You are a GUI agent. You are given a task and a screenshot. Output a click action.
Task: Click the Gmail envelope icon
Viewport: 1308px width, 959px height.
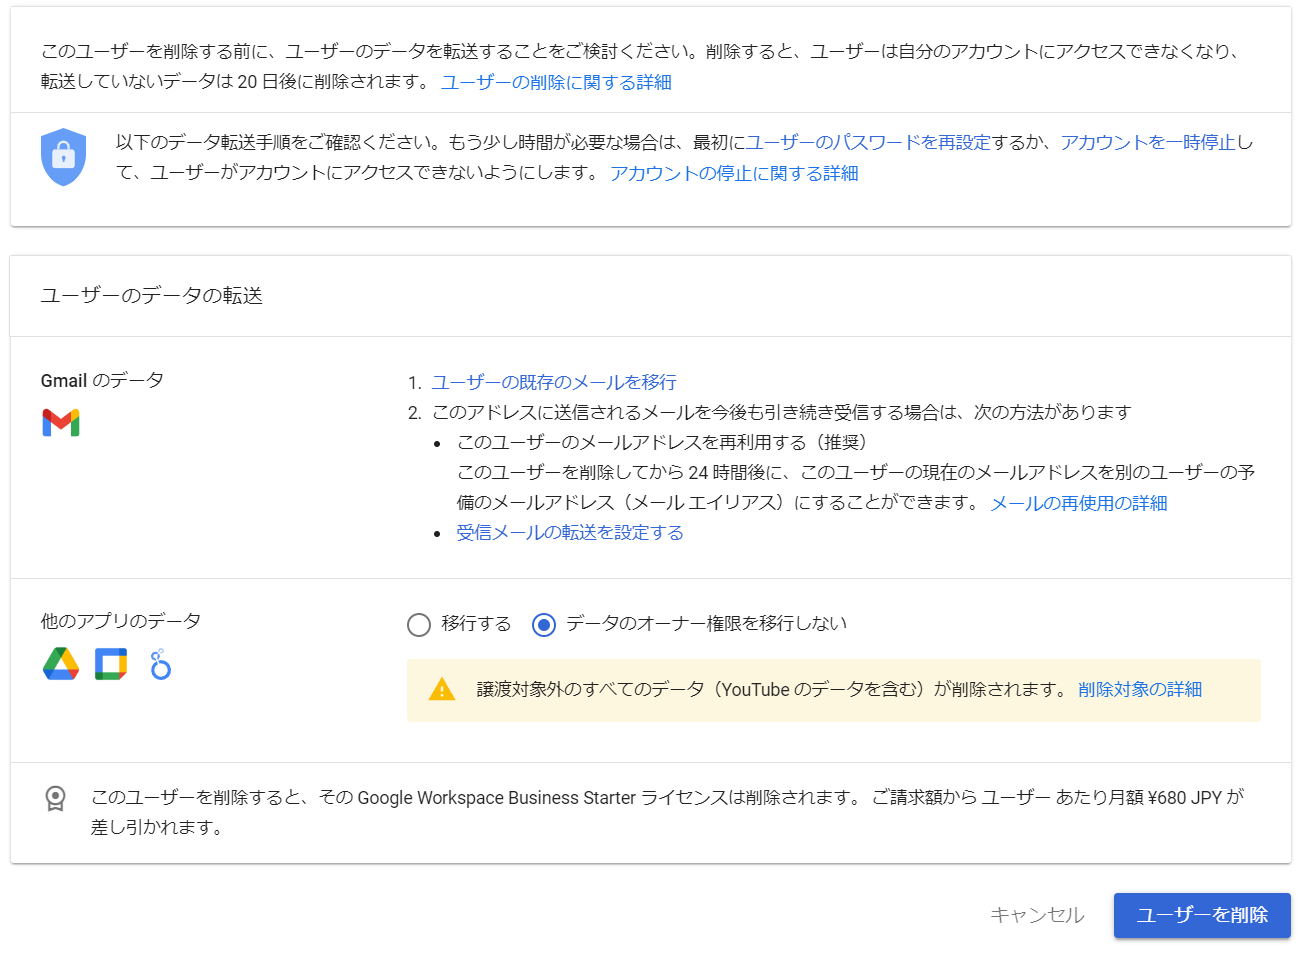click(x=61, y=423)
